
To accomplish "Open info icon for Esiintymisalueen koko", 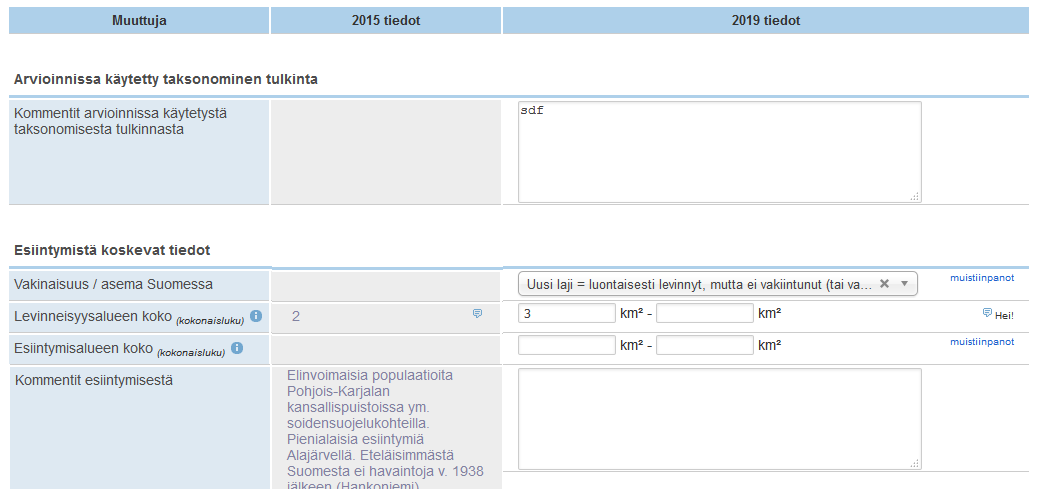I will pos(237,348).
